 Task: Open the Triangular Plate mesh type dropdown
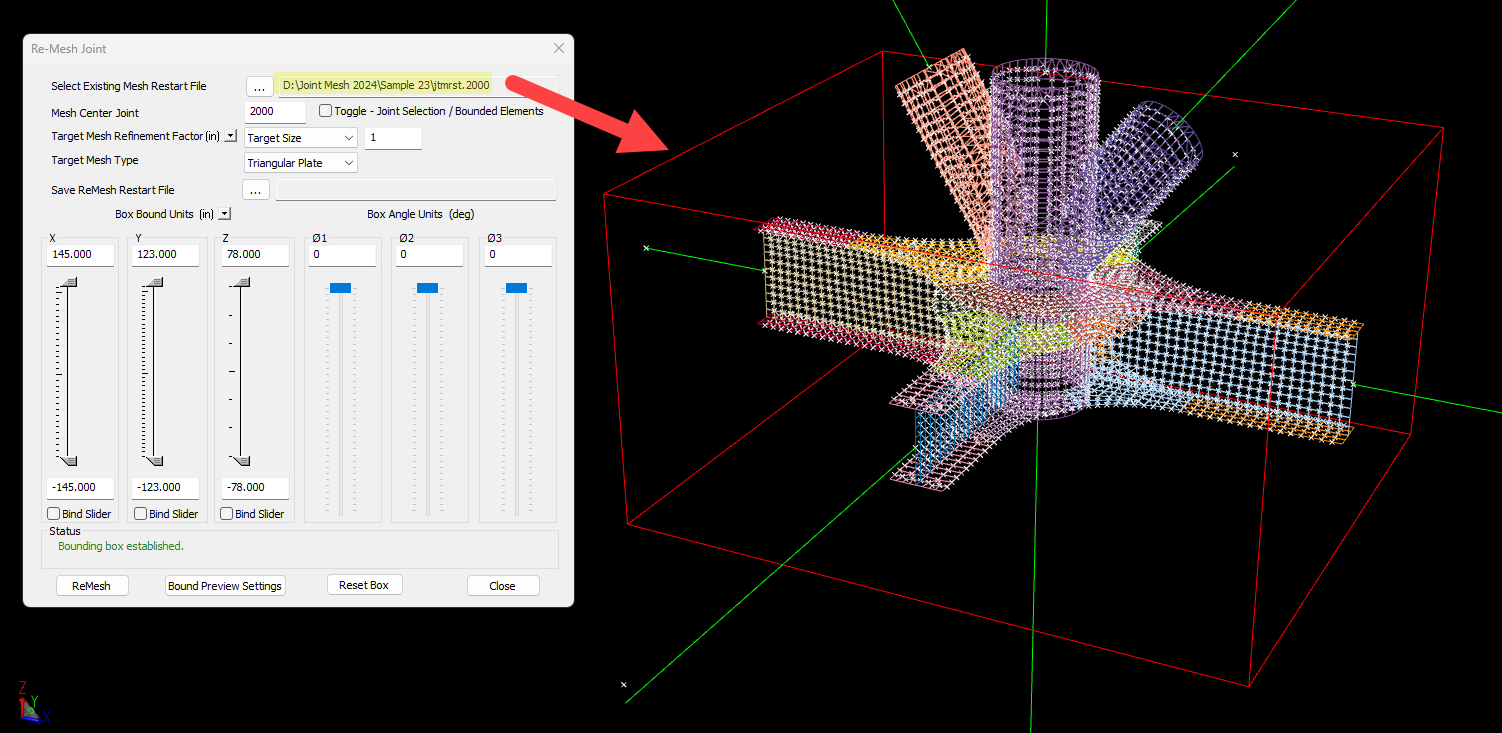click(300, 163)
